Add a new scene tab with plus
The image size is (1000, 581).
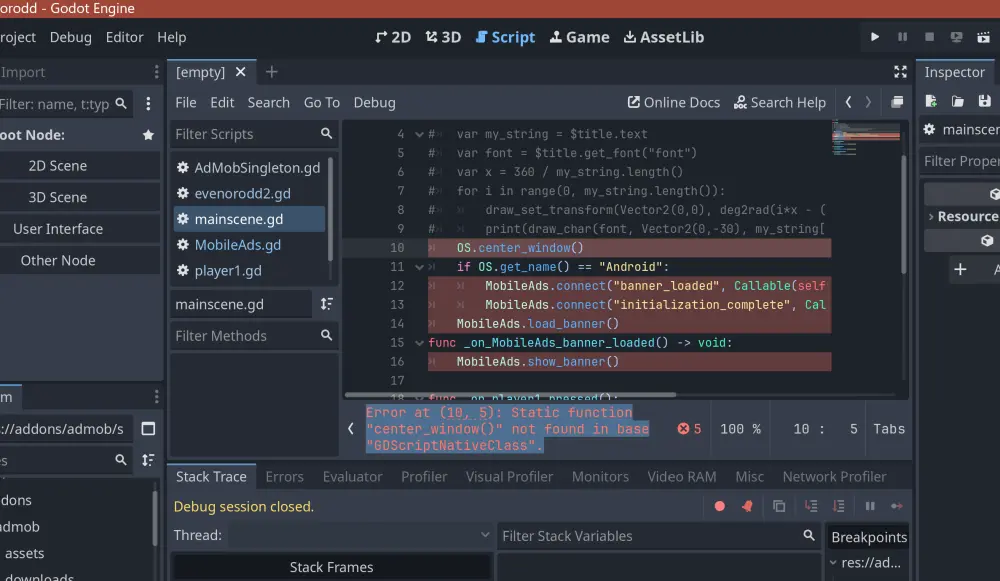tap(272, 72)
